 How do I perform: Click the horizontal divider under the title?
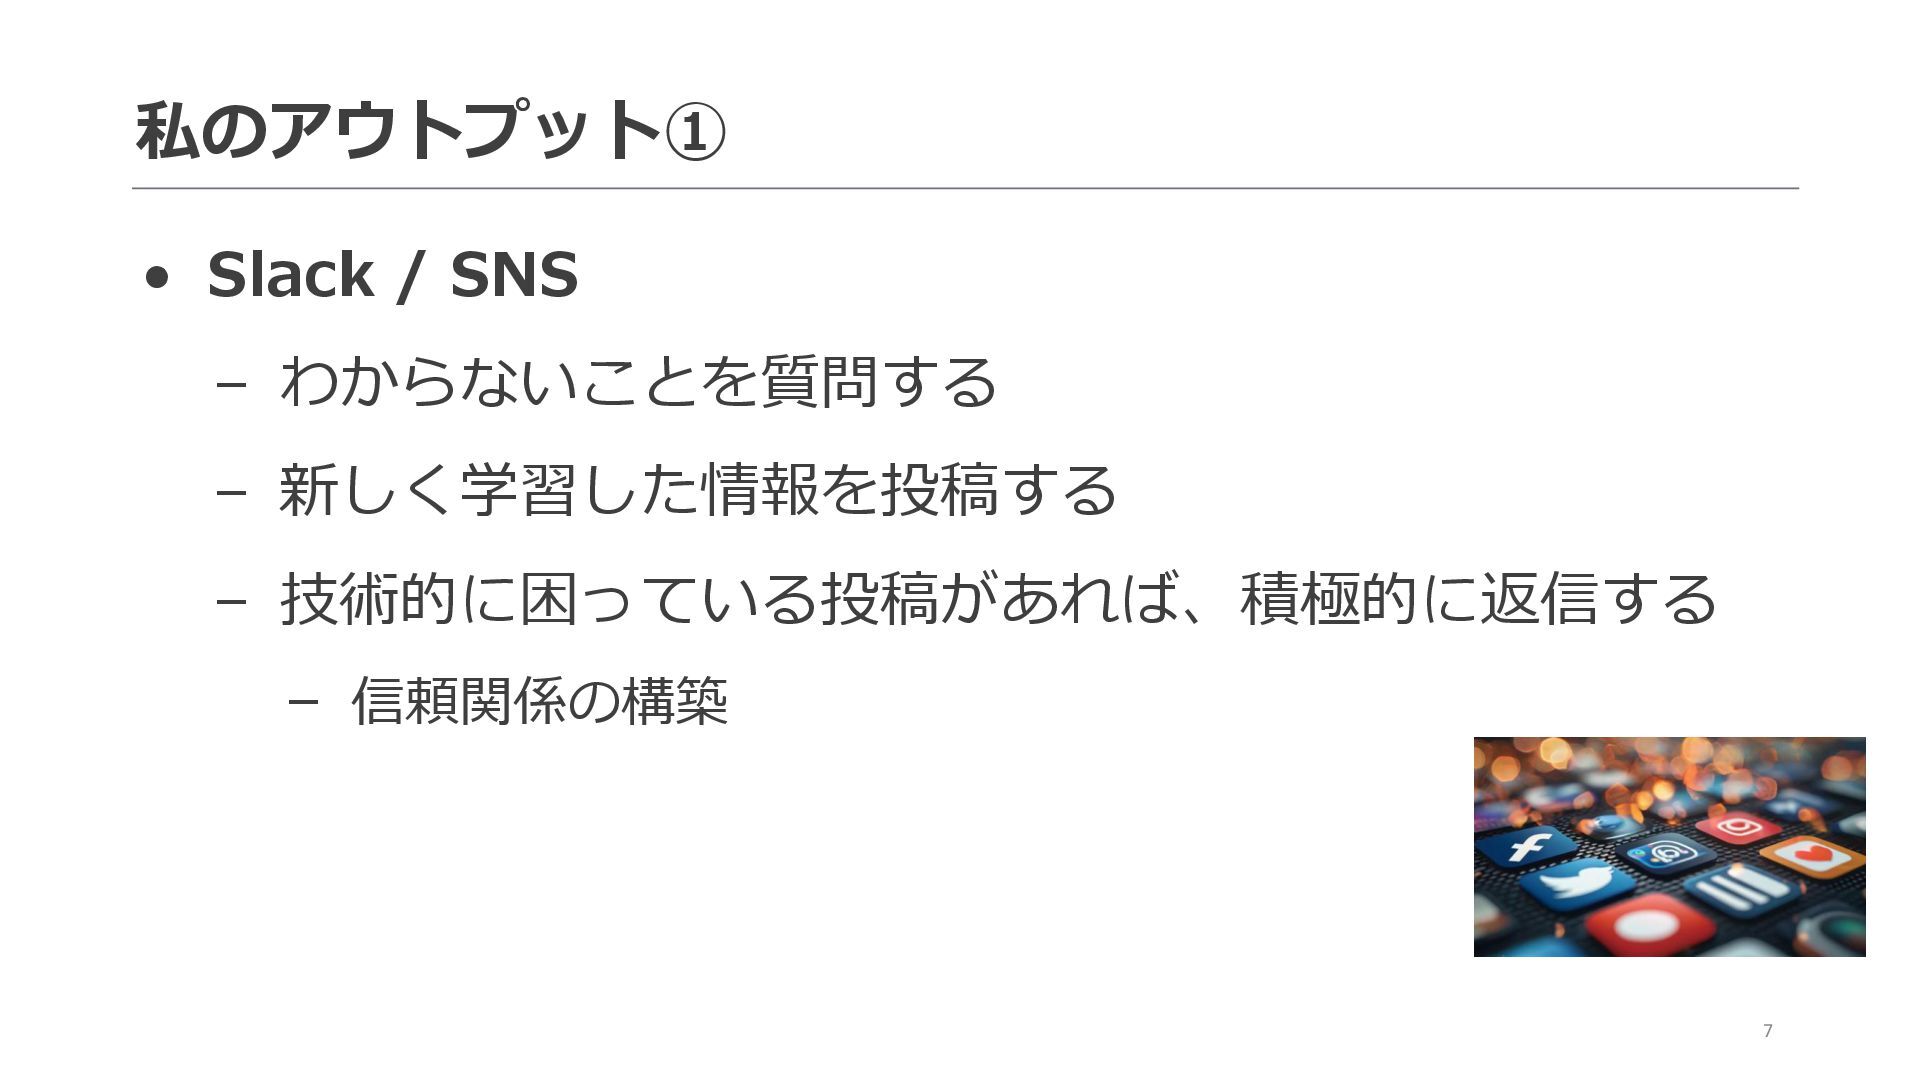click(965, 188)
